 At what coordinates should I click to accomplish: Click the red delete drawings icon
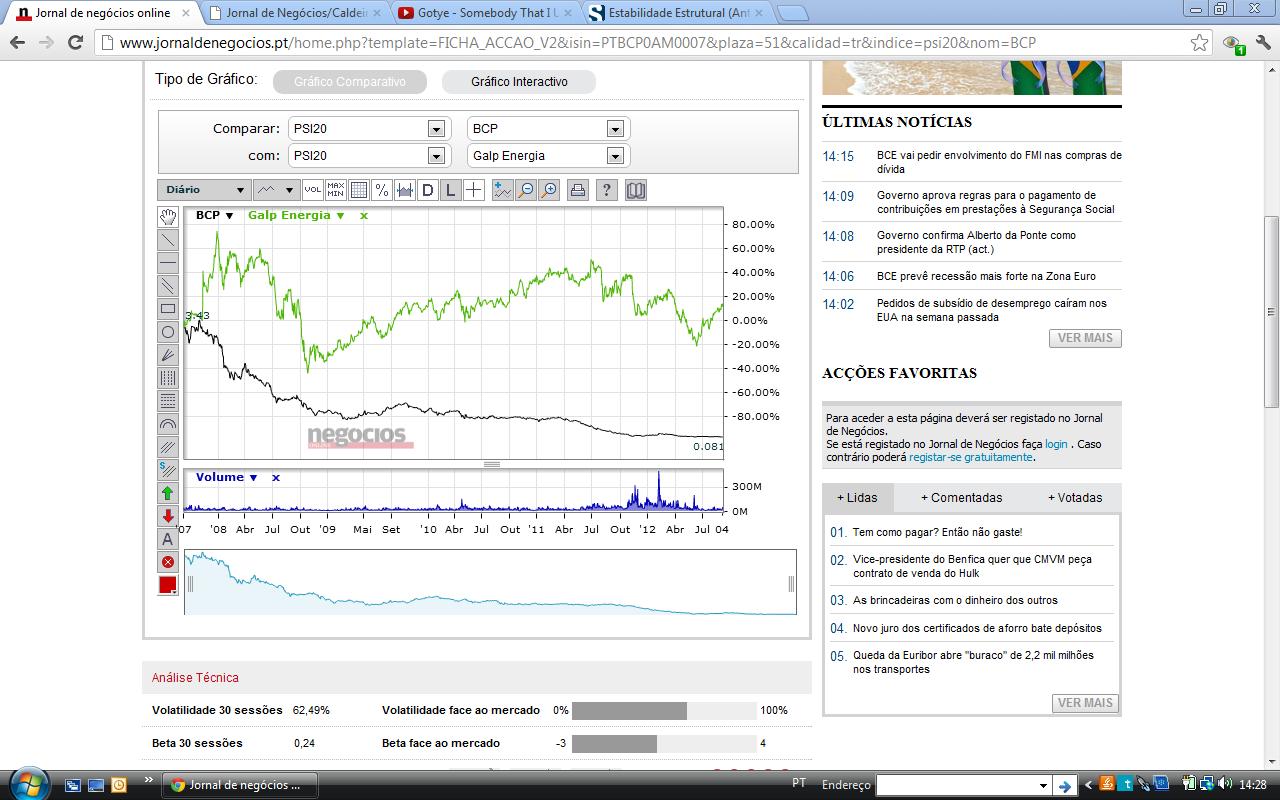[x=168, y=561]
